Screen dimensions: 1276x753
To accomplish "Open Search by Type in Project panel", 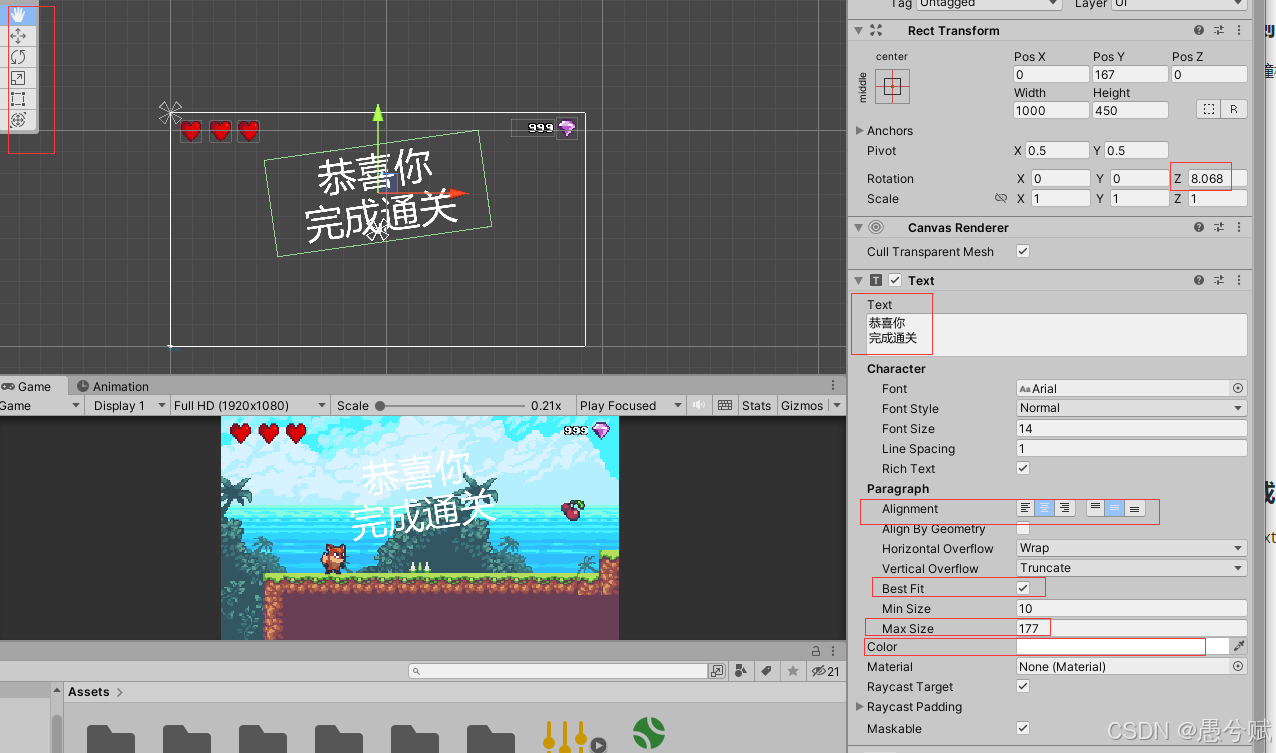I will 742,671.
